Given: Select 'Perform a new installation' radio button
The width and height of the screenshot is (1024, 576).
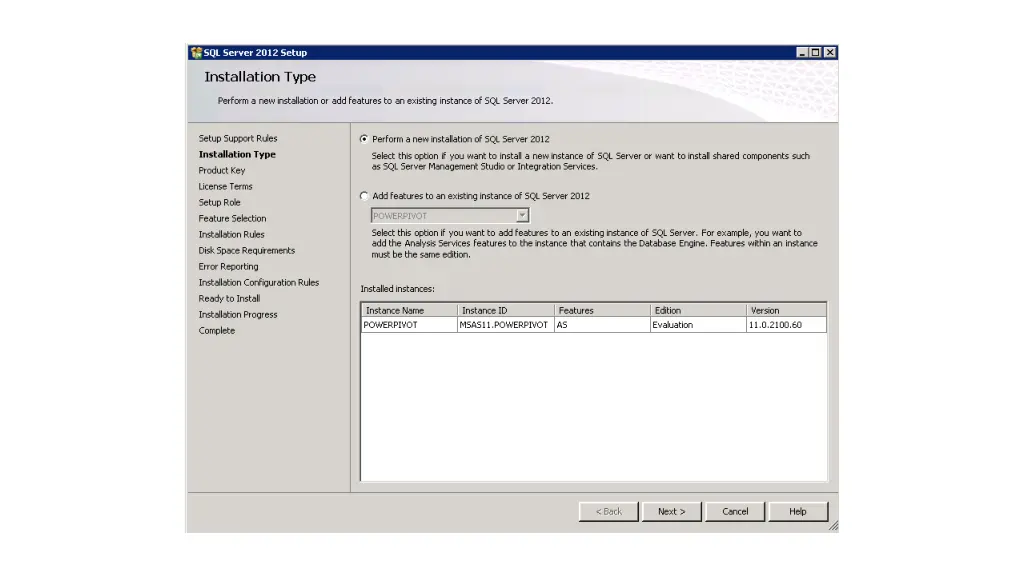Looking at the screenshot, I should tap(364, 140).
